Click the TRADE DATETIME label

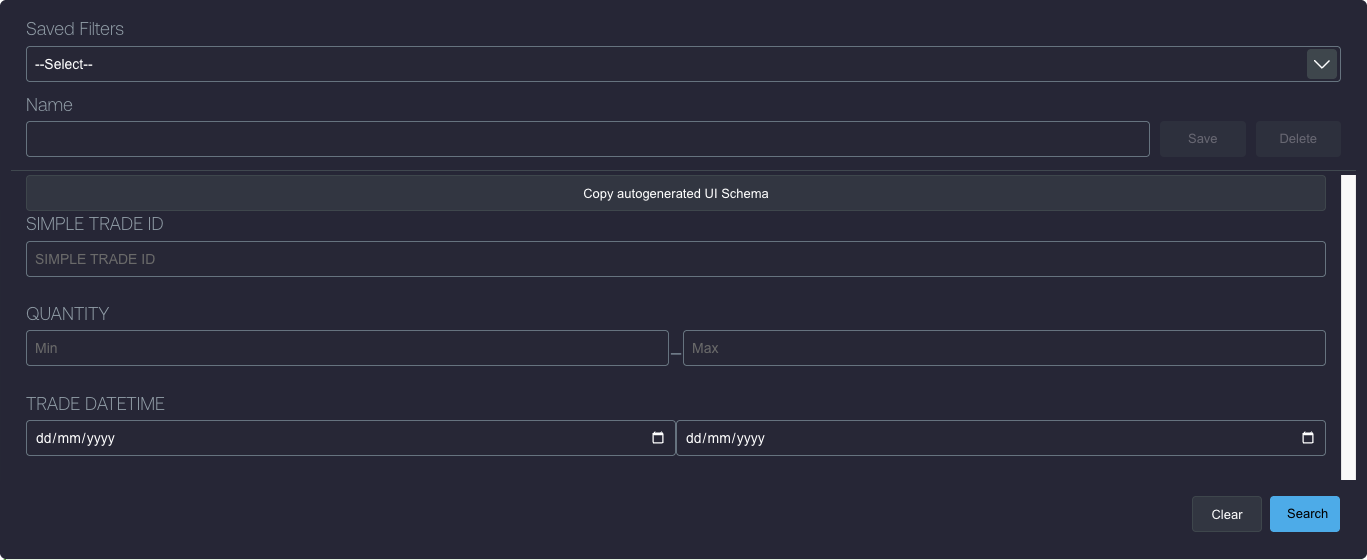pos(95,404)
